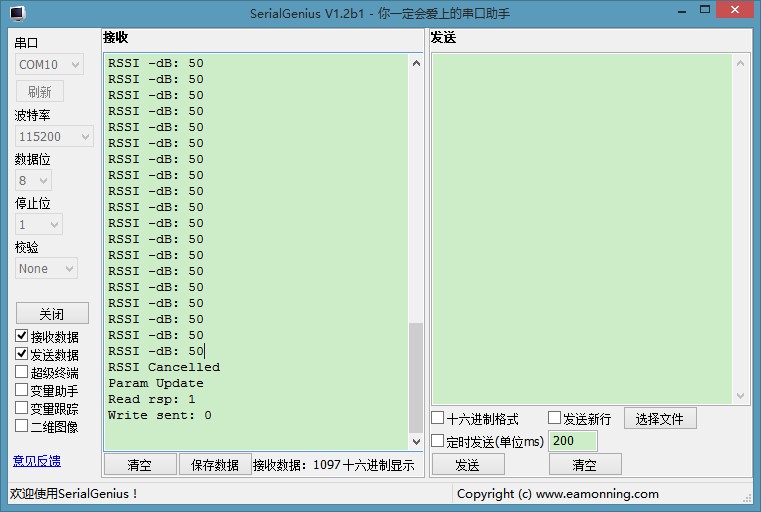Click the 'Write sent: 0' line
761x512 pixels.
[x=160, y=415]
